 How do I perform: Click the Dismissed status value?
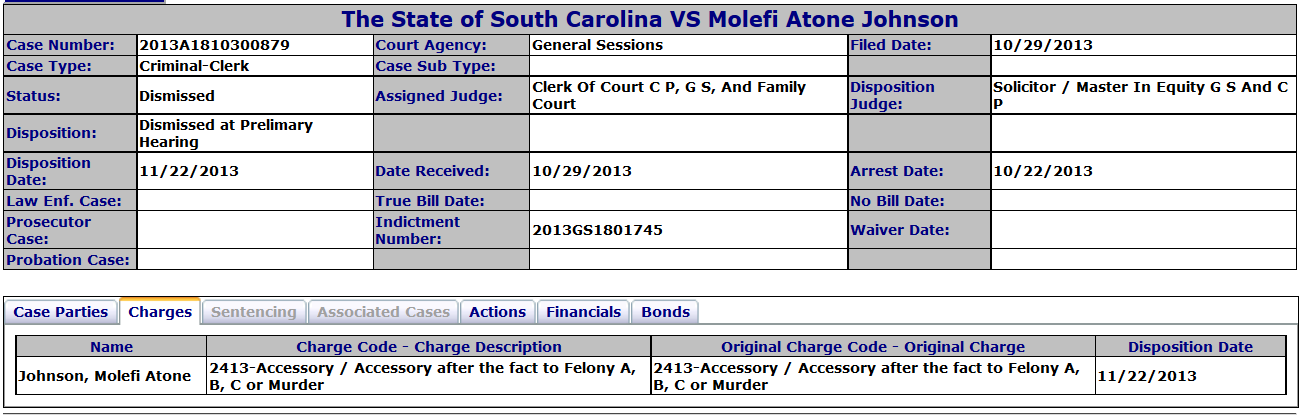[177, 96]
